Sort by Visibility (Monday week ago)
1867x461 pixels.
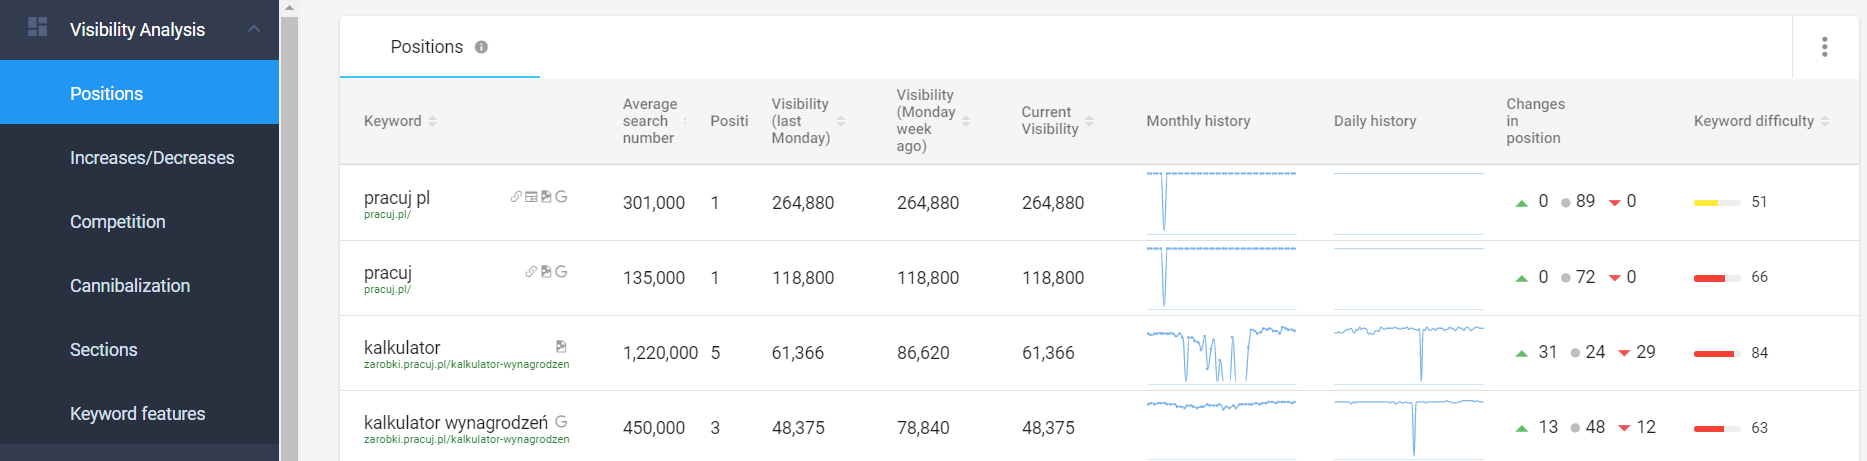click(x=966, y=121)
